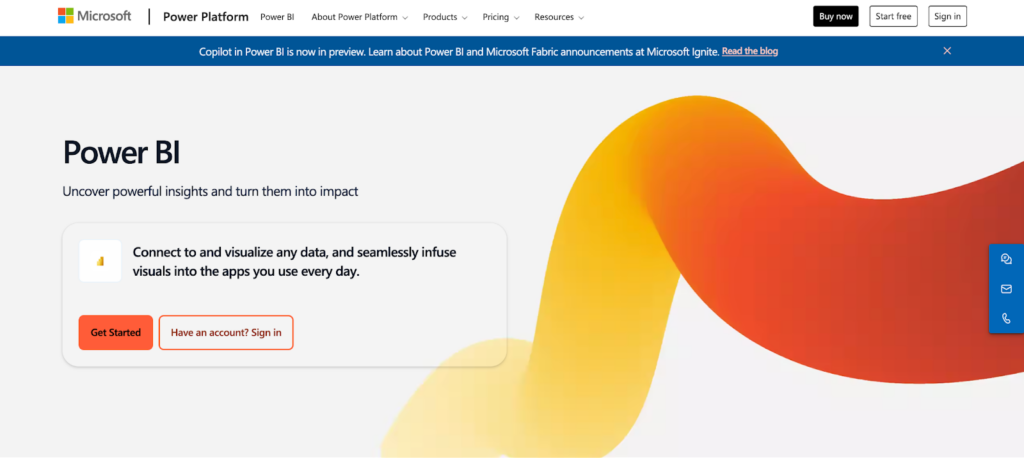Follow the Read the blog link
This screenshot has width=1024, height=458.
point(750,51)
